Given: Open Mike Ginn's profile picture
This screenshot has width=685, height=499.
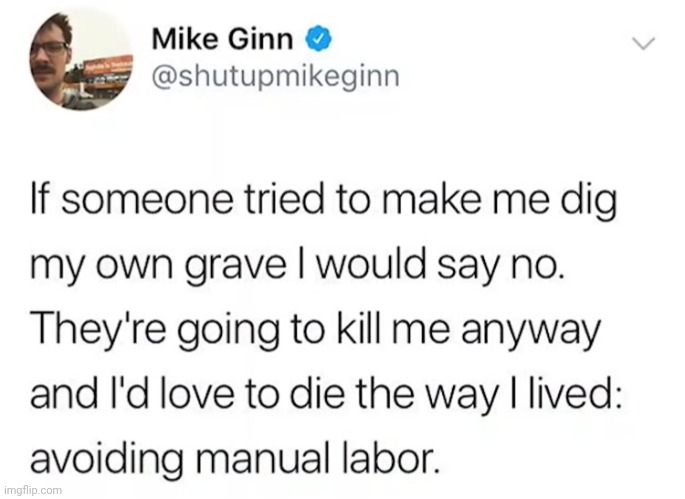Looking at the screenshot, I should (x=81, y=60).
